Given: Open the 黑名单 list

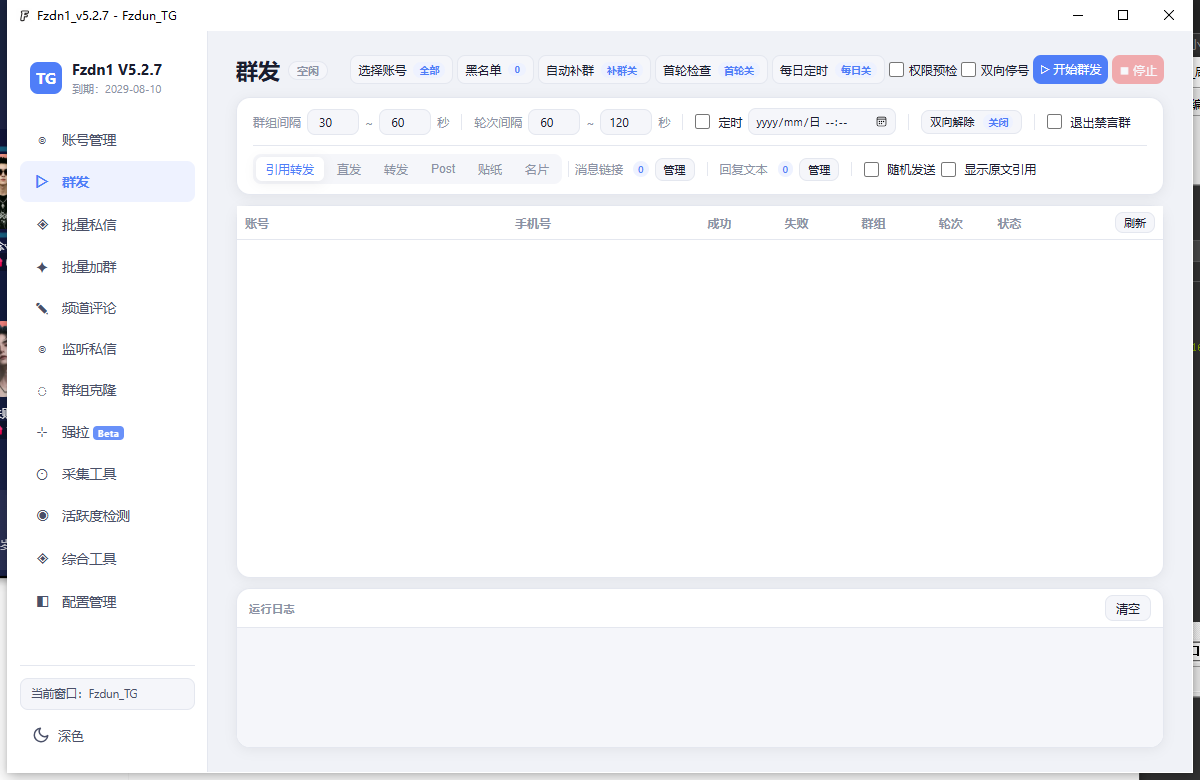Looking at the screenshot, I should coord(495,70).
